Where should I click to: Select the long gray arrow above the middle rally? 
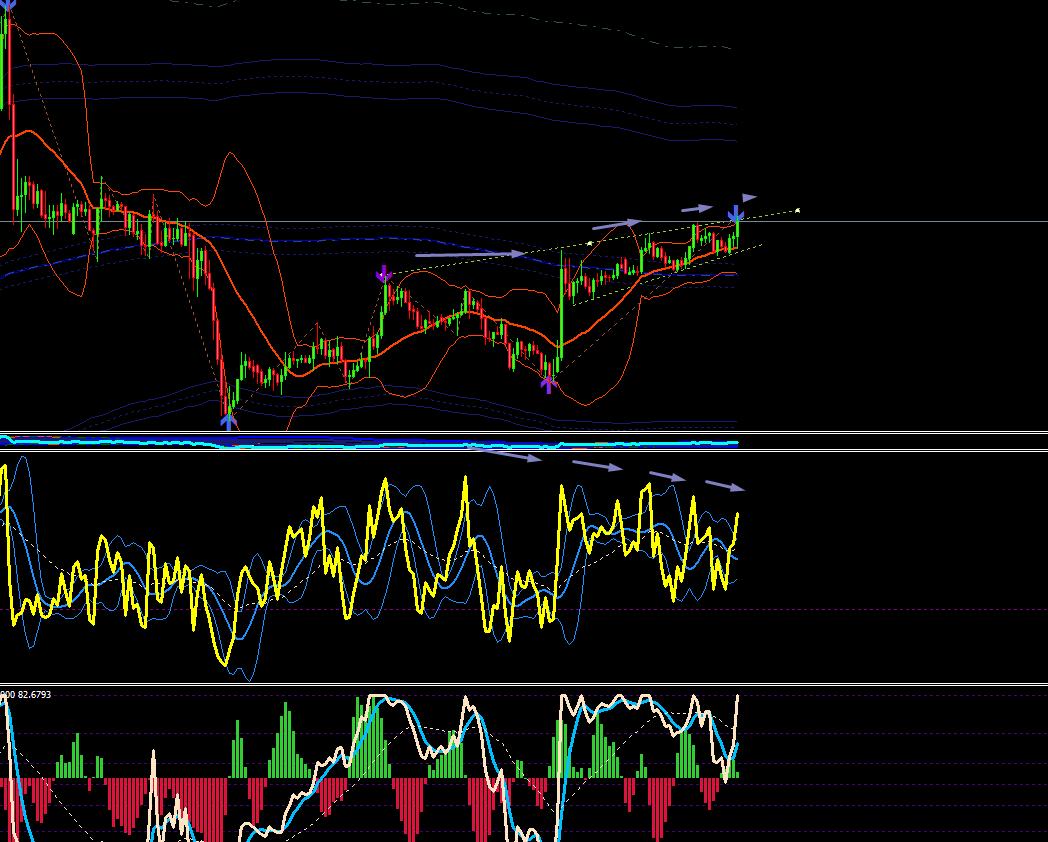(x=470, y=254)
